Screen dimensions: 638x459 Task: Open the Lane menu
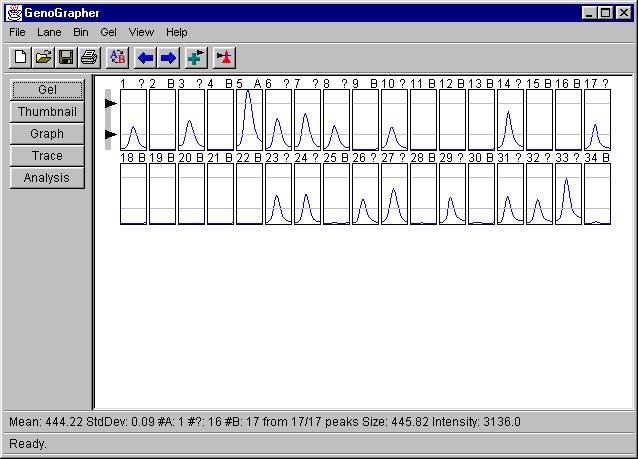pyautogui.click(x=49, y=32)
